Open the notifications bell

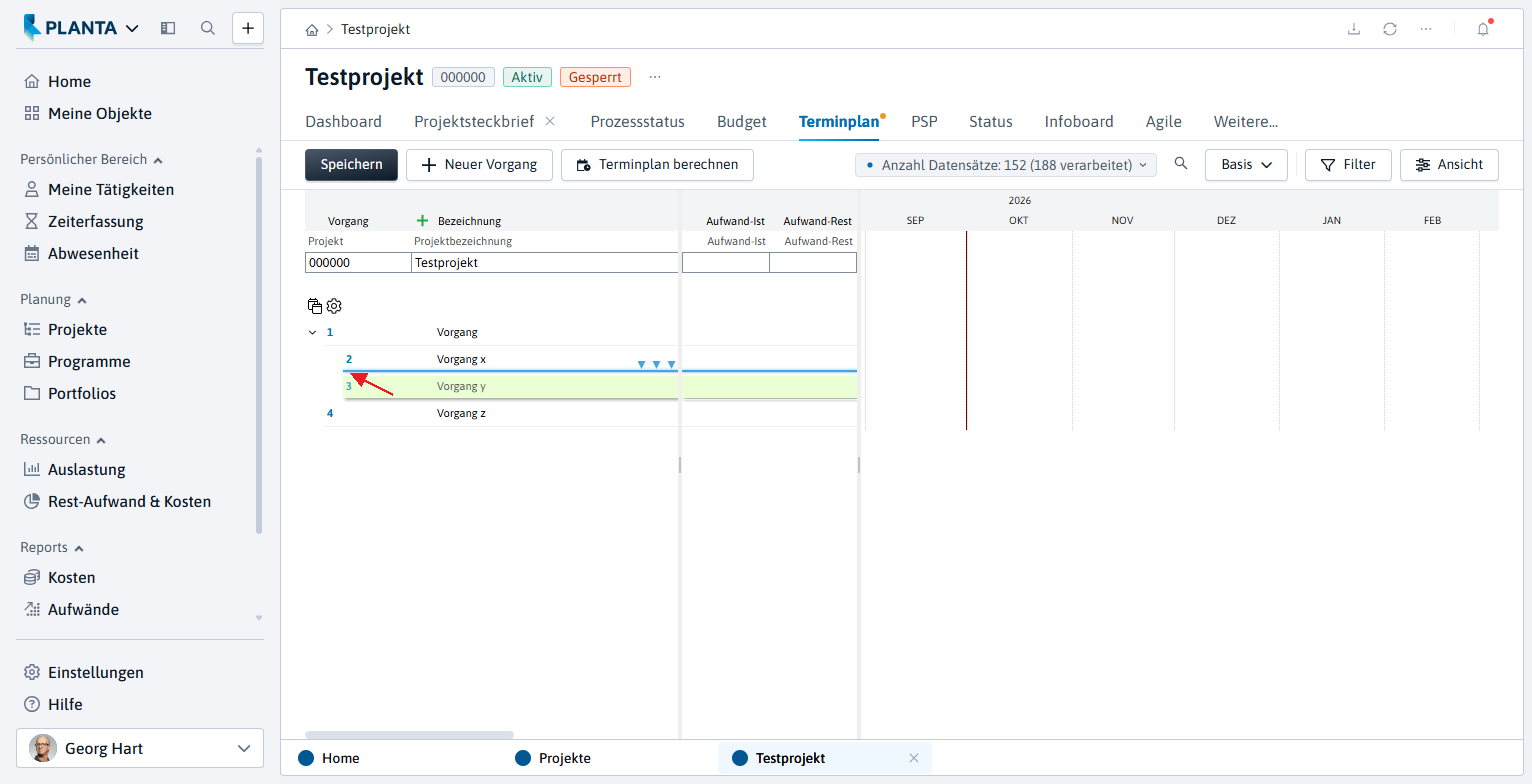[x=1483, y=29]
